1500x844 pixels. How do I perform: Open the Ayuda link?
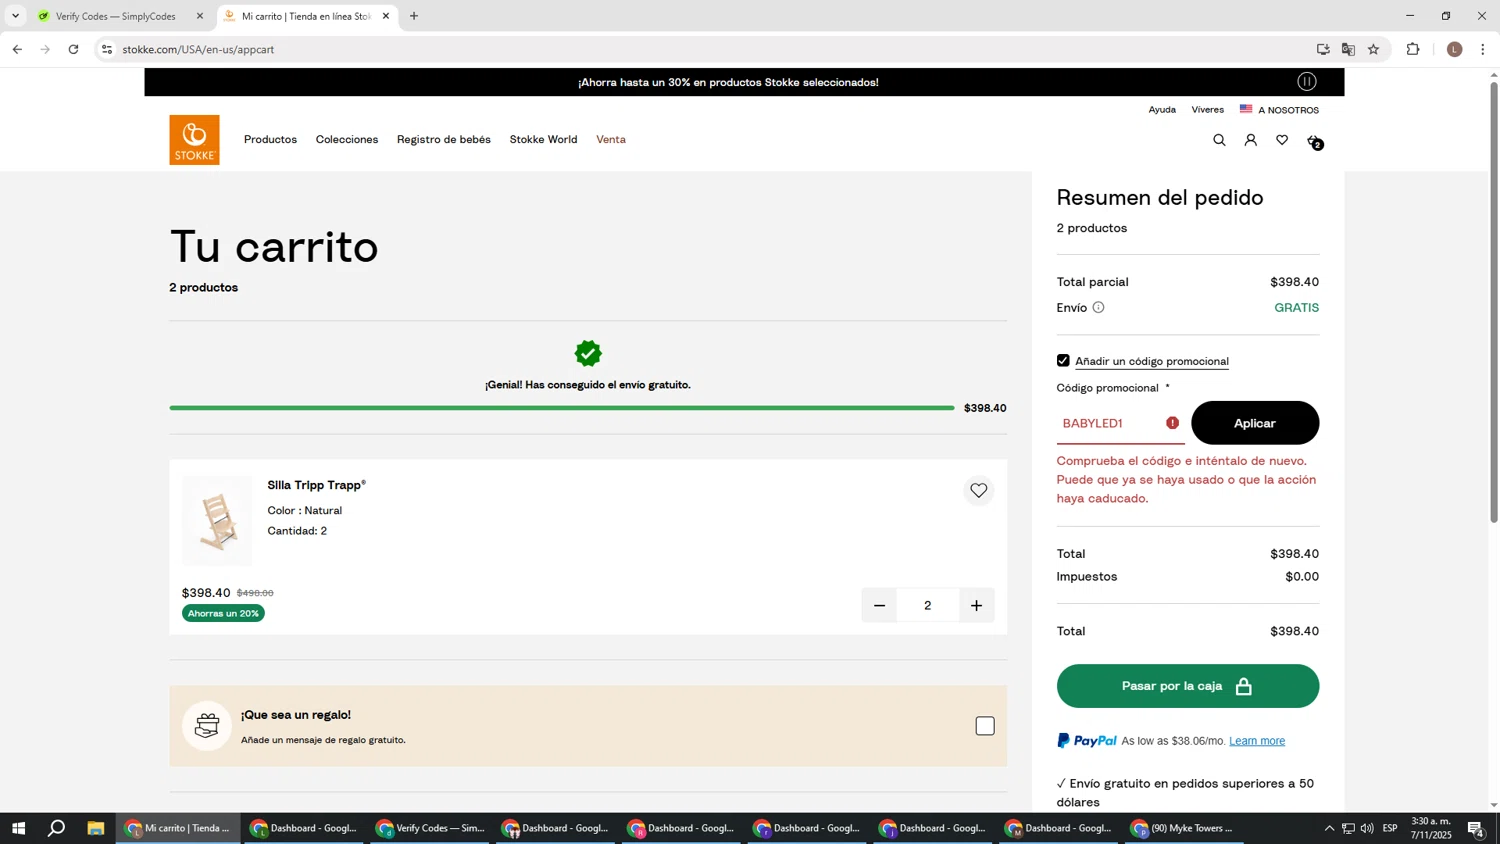point(1162,110)
